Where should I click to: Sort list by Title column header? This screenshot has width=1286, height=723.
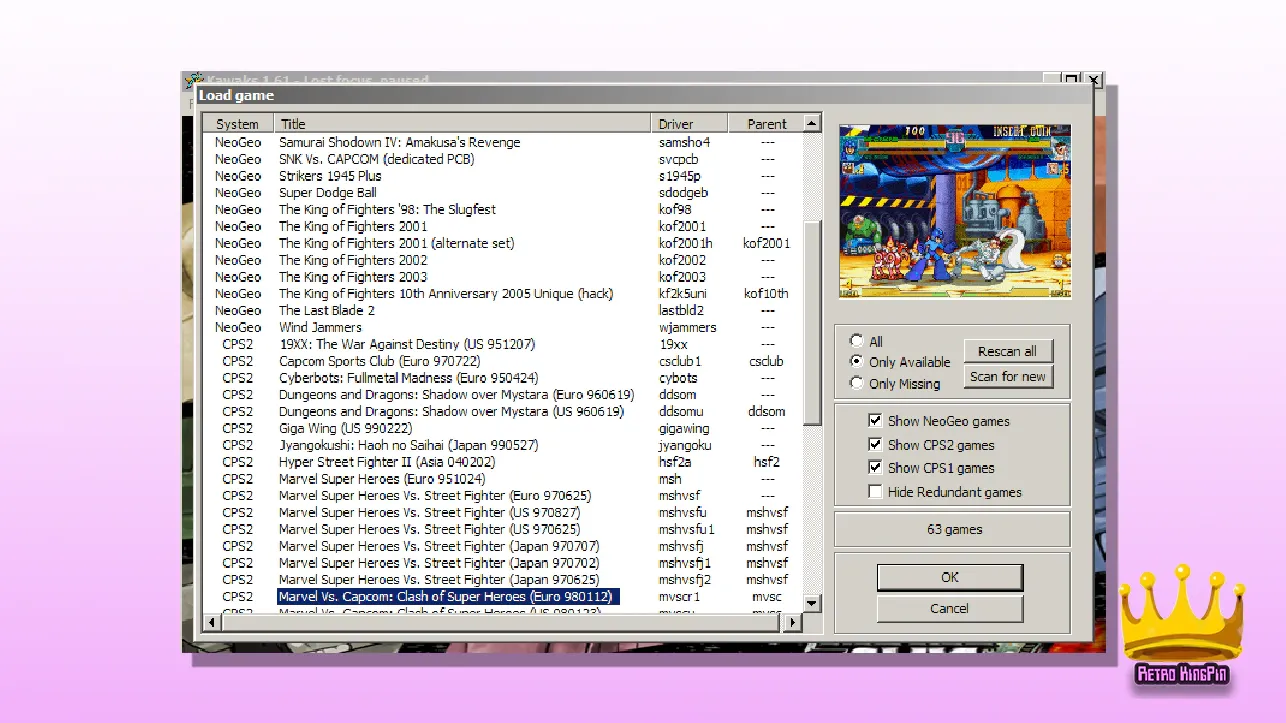point(463,124)
